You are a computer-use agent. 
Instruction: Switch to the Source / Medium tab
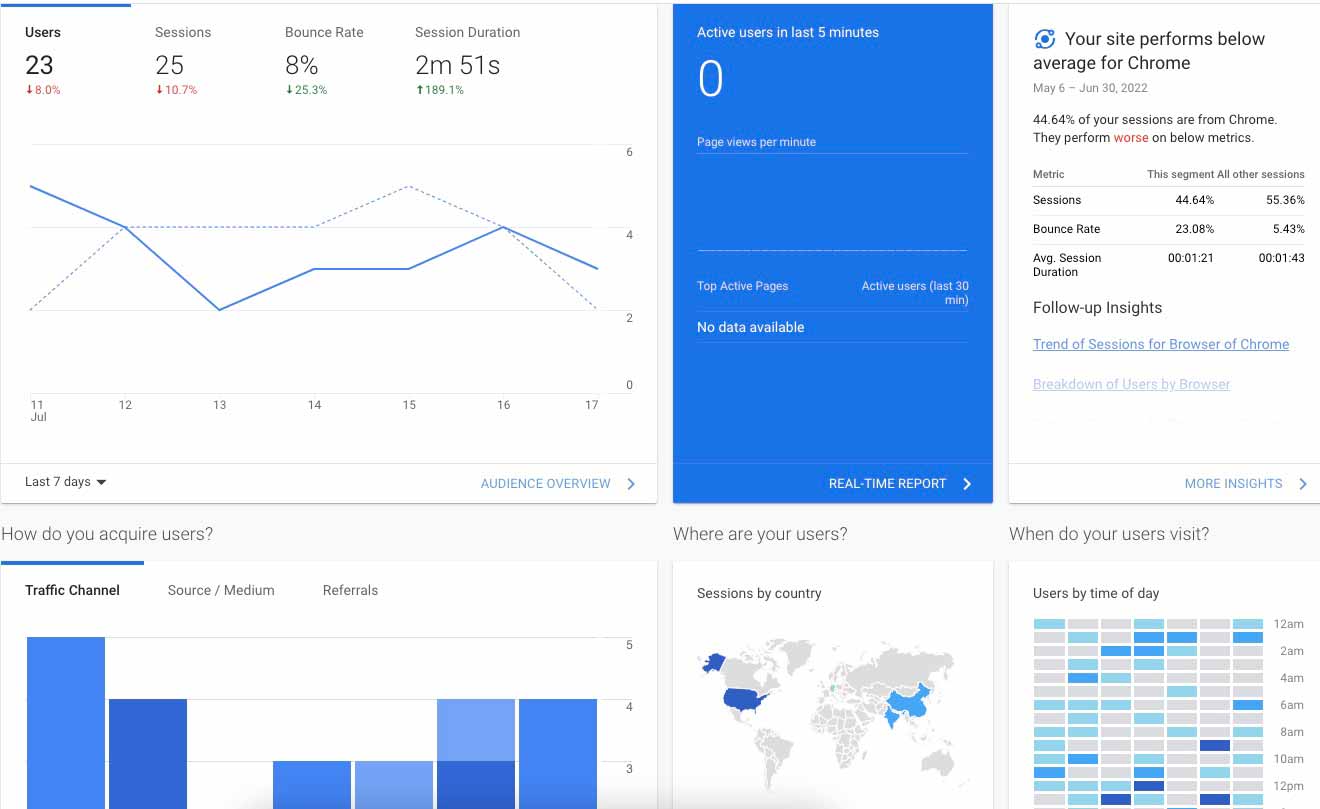coord(221,590)
